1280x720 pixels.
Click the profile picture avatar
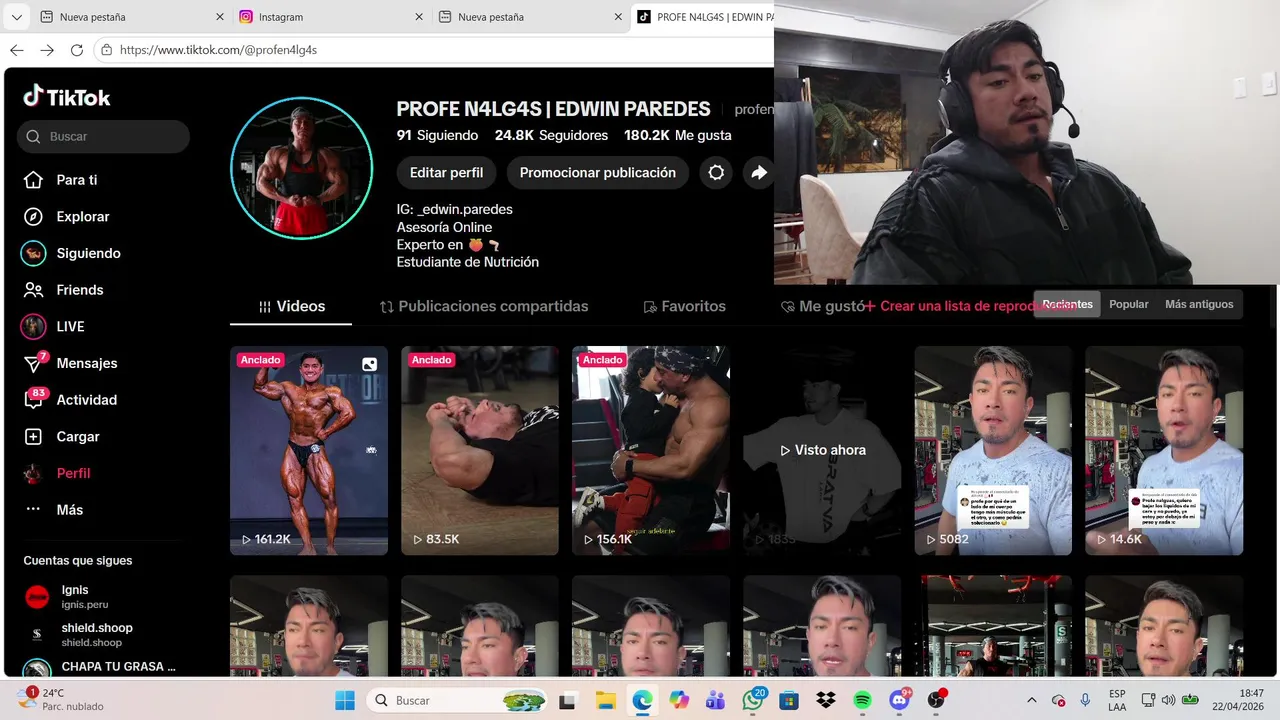tap(302, 168)
